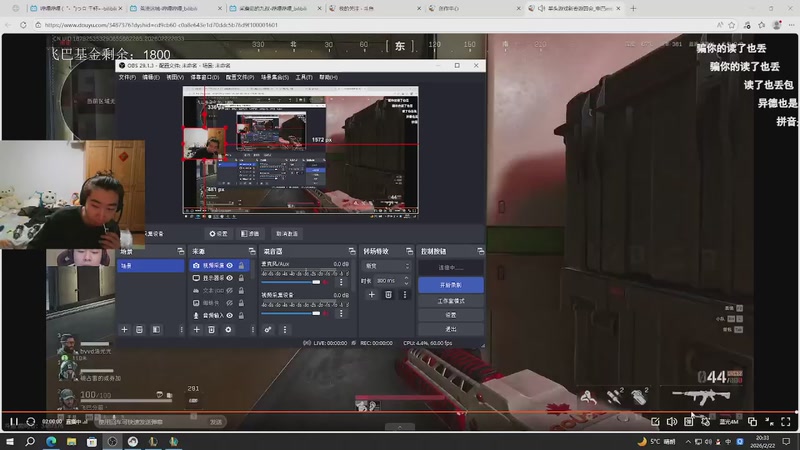Viewport: 800px width, 450px height.
Task: Open OBS 视图(V) menu
Action: pyautogui.click(x=174, y=78)
